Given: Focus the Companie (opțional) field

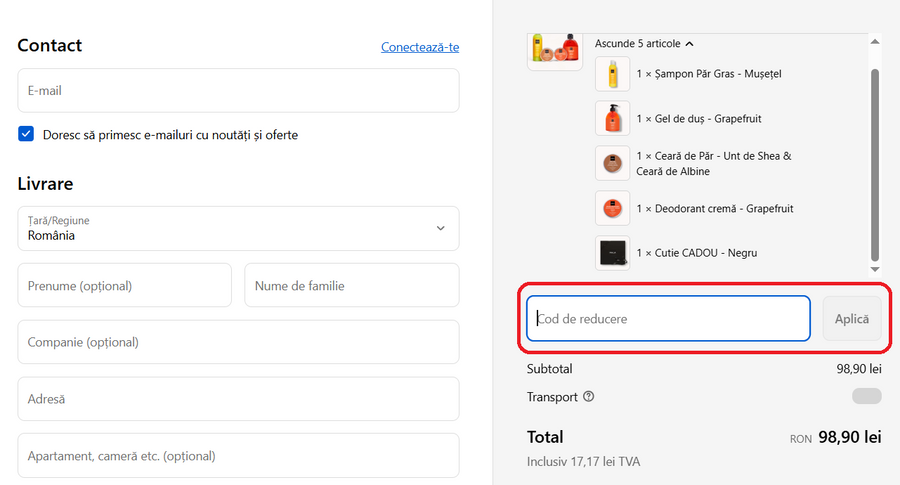Looking at the screenshot, I should 238,342.
